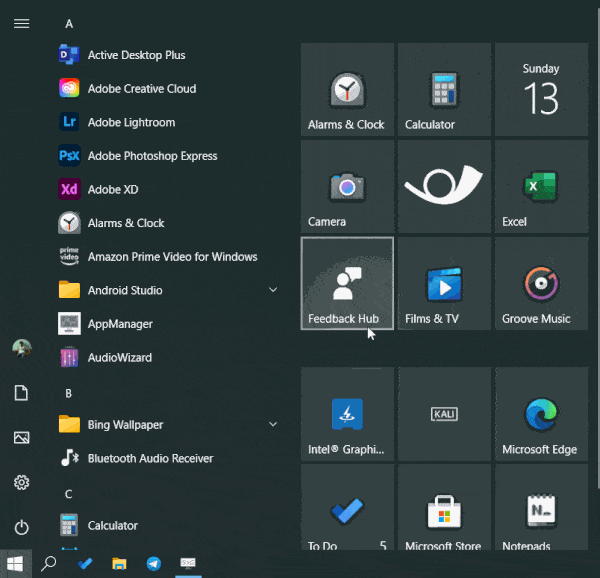Open Bluetooth Audio Receiver
600x578 pixels.
point(168,458)
